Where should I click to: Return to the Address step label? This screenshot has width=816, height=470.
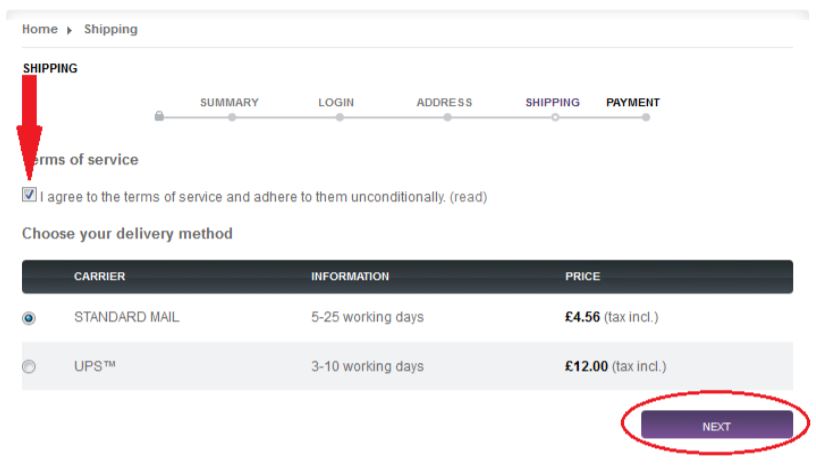click(x=444, y=102)
